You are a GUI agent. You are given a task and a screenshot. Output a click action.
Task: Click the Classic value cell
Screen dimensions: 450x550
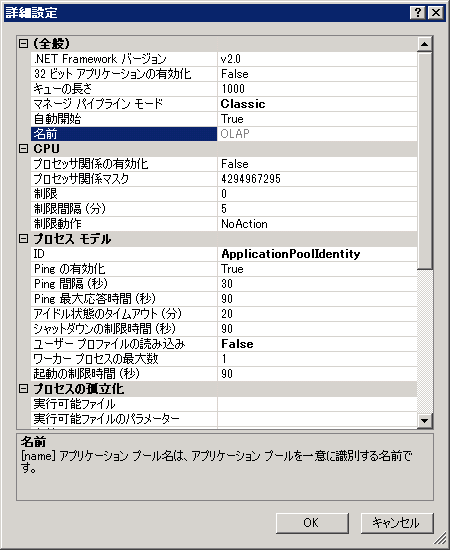[x=317, y=104]
